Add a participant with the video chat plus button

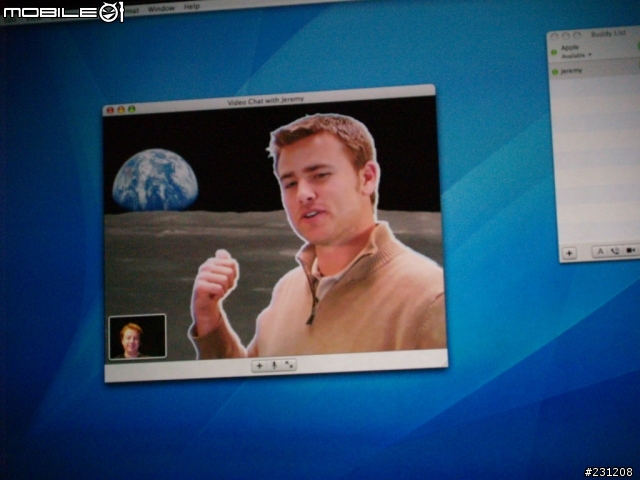click(x=260, y=366)
